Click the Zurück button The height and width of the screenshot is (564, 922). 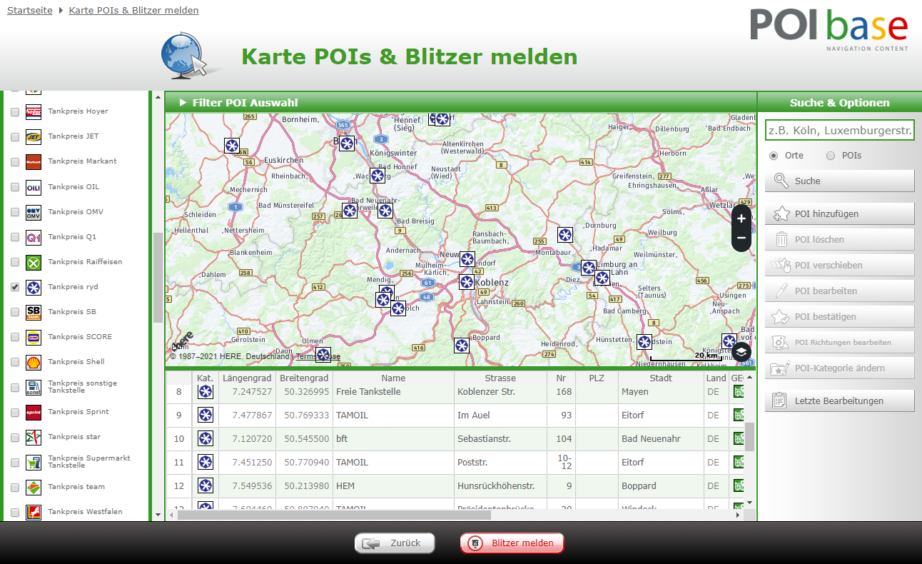395,543
